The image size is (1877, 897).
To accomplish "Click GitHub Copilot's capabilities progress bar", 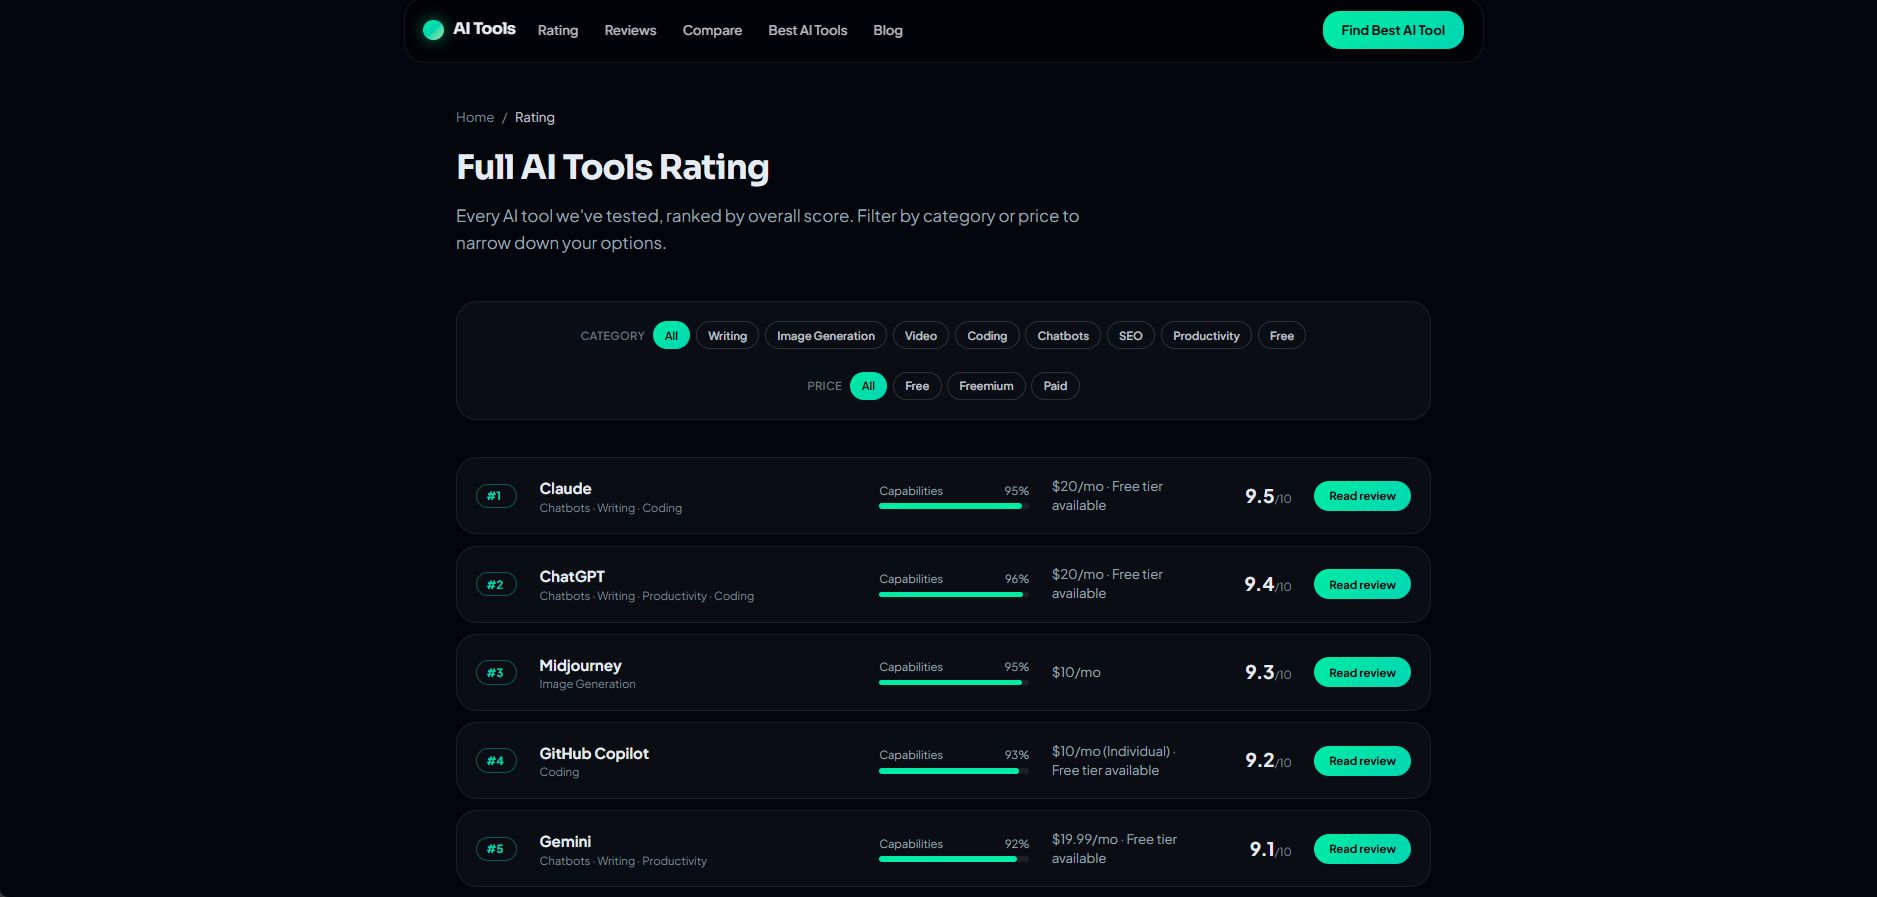I will coord(954,771).
